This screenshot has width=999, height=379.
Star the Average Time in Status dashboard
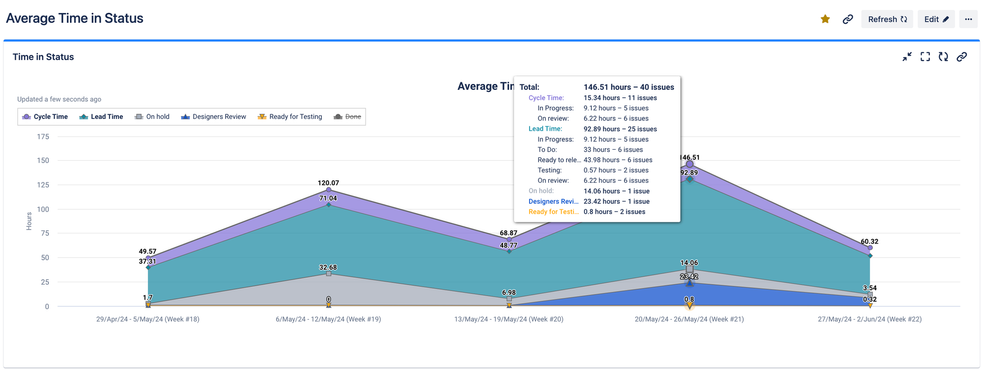[x=825, y=19]
